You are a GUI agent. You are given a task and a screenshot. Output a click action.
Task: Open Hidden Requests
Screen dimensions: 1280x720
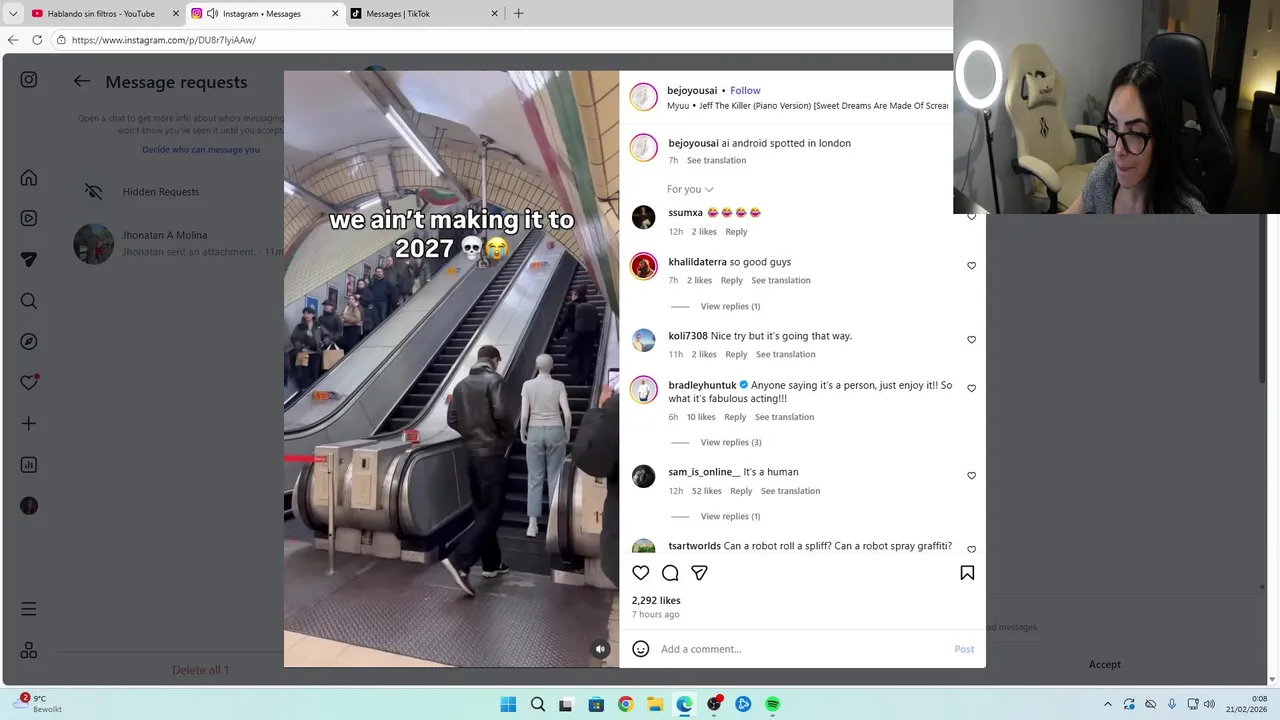tap(160, 192)
